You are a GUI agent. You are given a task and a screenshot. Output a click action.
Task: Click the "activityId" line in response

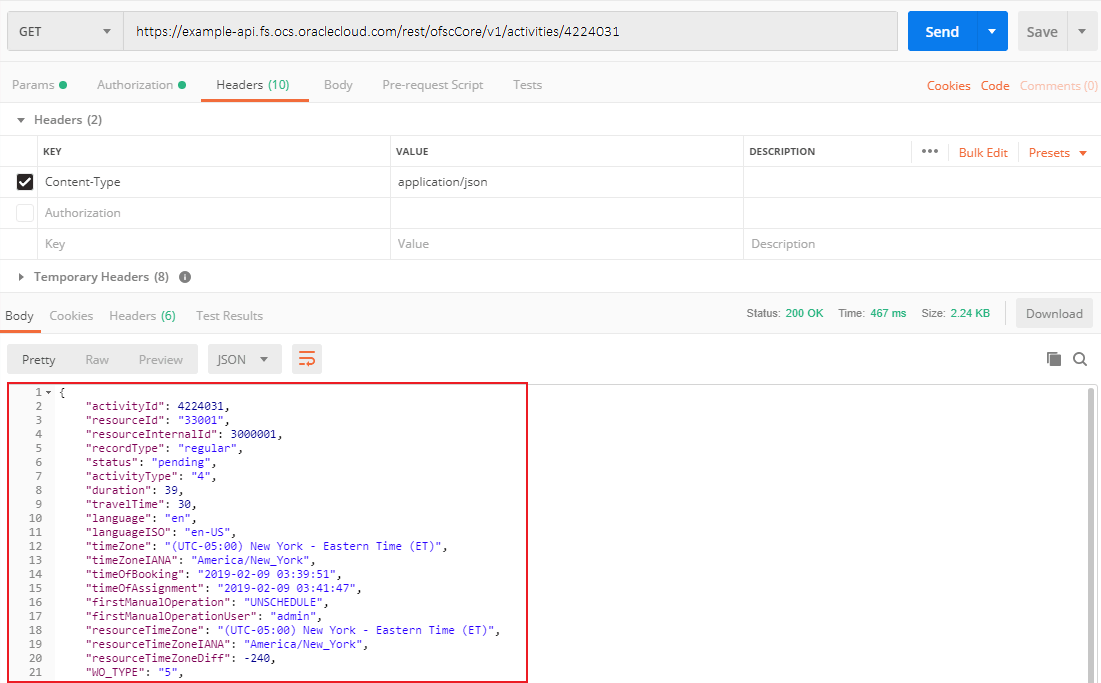(157, 406)
